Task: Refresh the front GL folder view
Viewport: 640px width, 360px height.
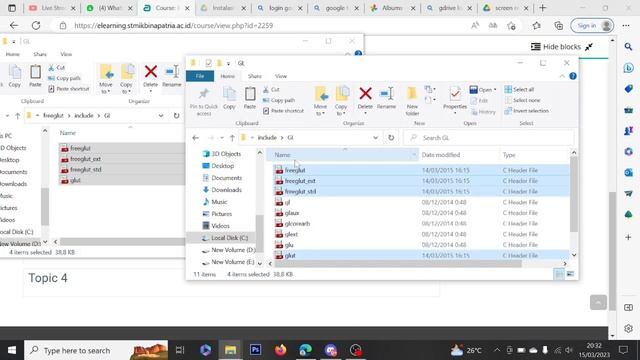Action: (x=391, y=138)
